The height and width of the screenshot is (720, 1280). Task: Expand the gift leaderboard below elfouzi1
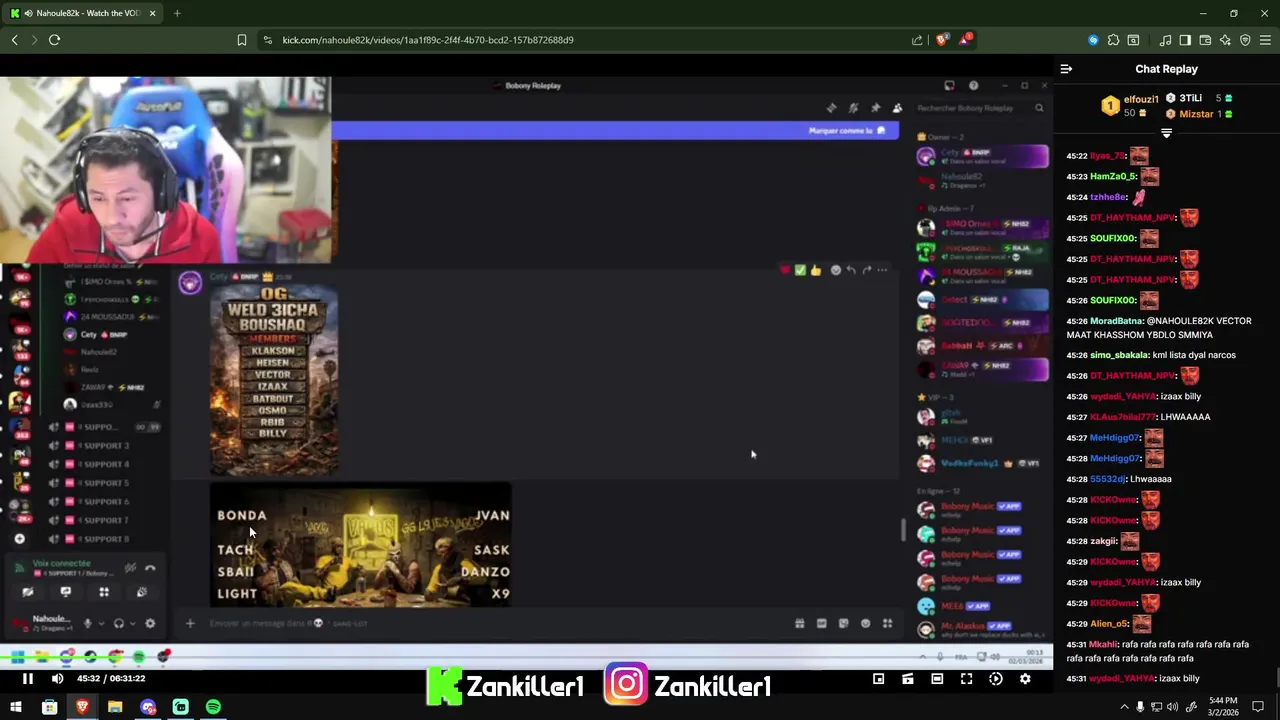tap(1166, 133)
